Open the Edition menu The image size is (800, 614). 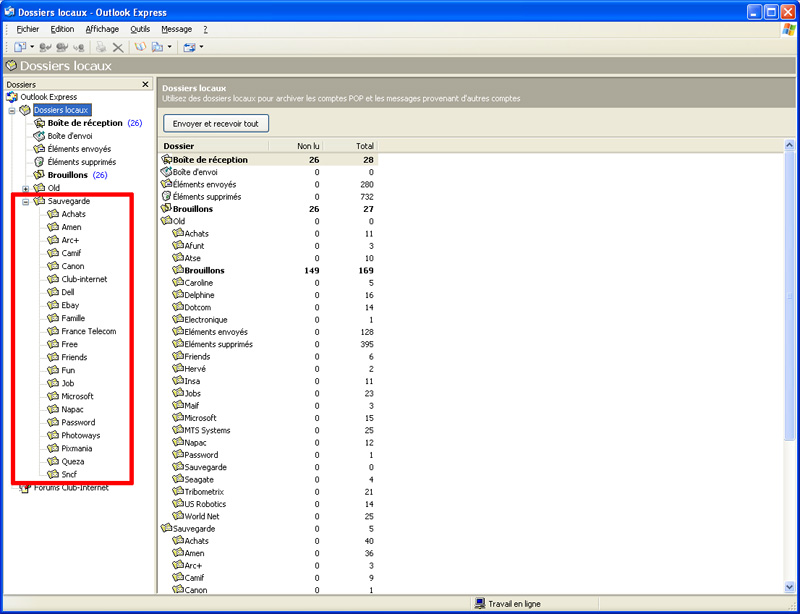pyautogui.click(x=62, y=29)
